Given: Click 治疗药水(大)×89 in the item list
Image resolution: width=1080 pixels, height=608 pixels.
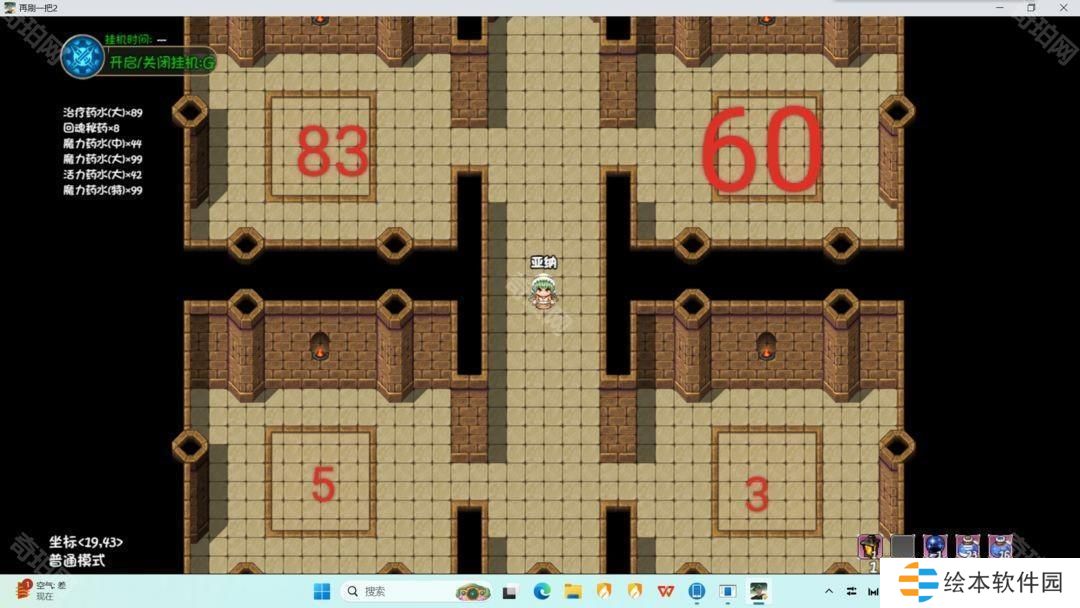Looking at the screenshot, I should pos(102,113).
